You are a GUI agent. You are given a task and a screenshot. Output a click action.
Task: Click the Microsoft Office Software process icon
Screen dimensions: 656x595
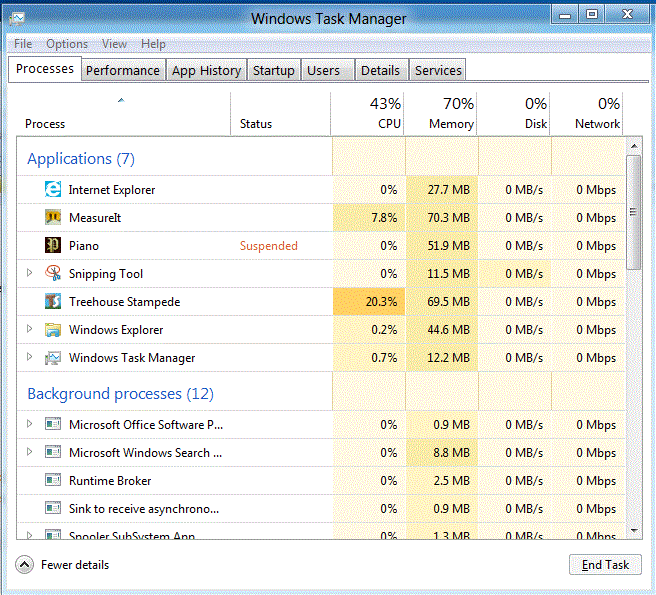click(x=53, y=424)
